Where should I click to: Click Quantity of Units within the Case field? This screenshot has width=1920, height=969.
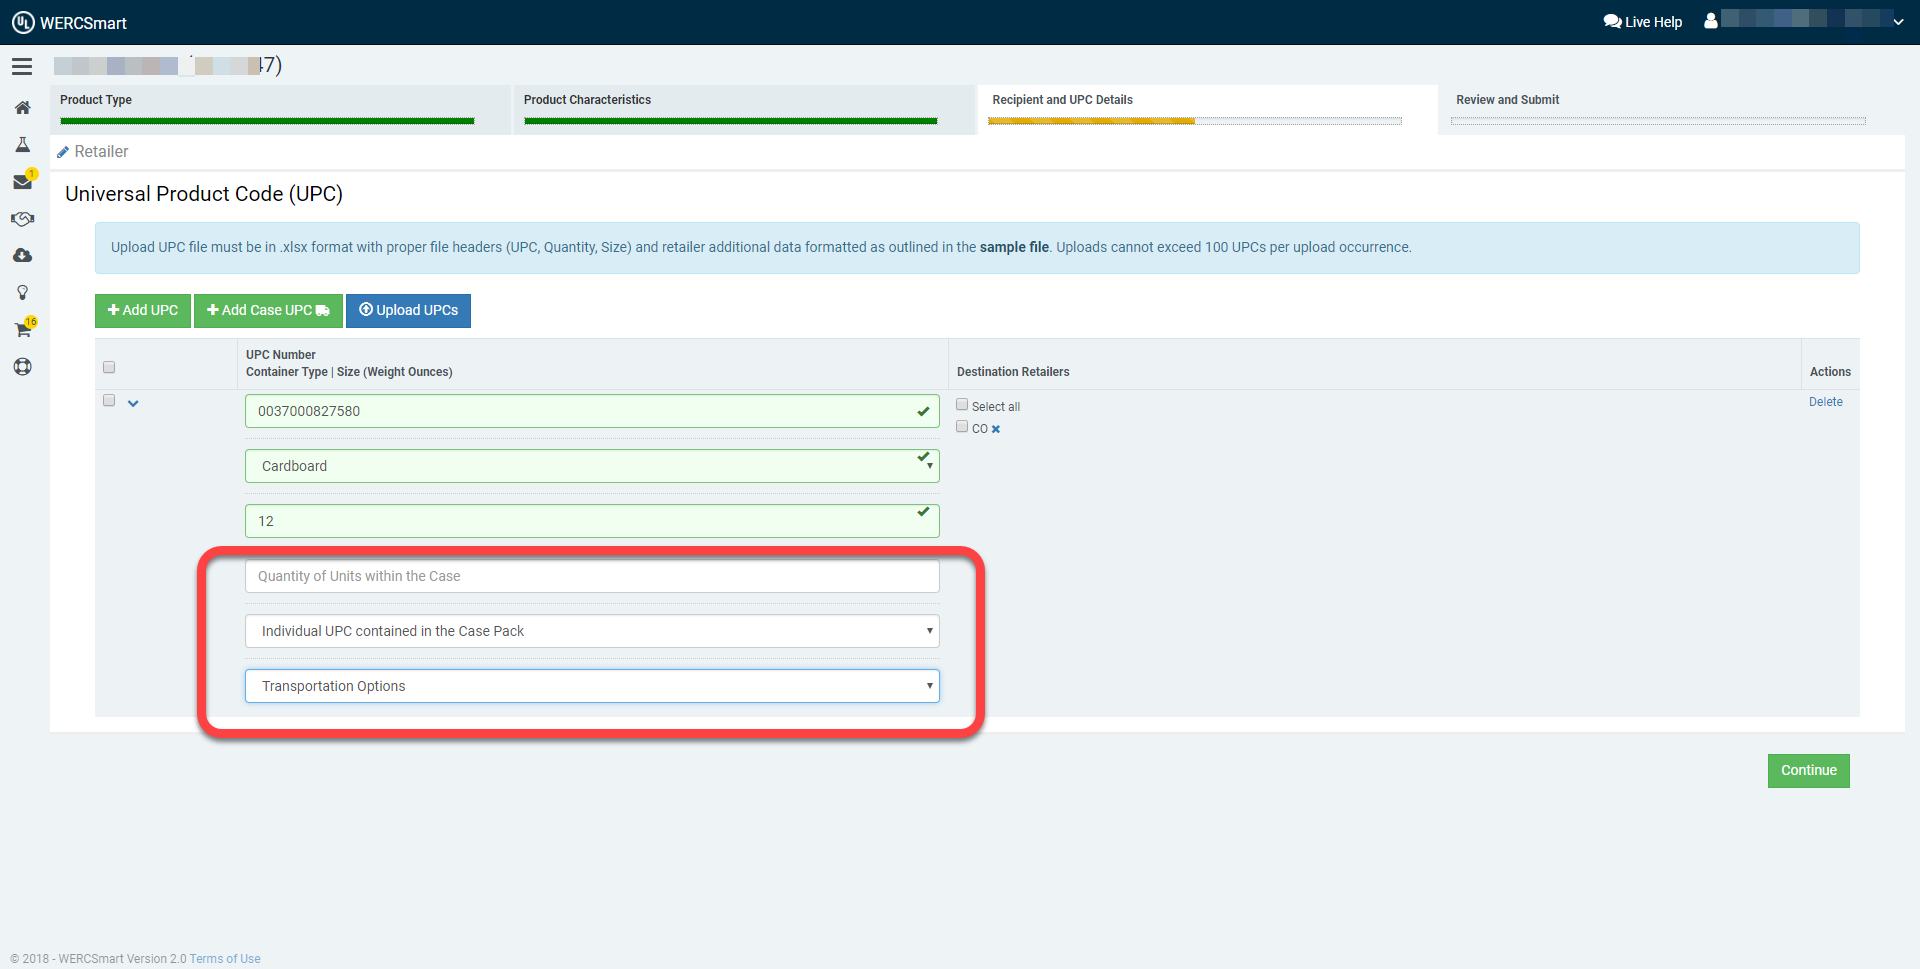point(592,576)
